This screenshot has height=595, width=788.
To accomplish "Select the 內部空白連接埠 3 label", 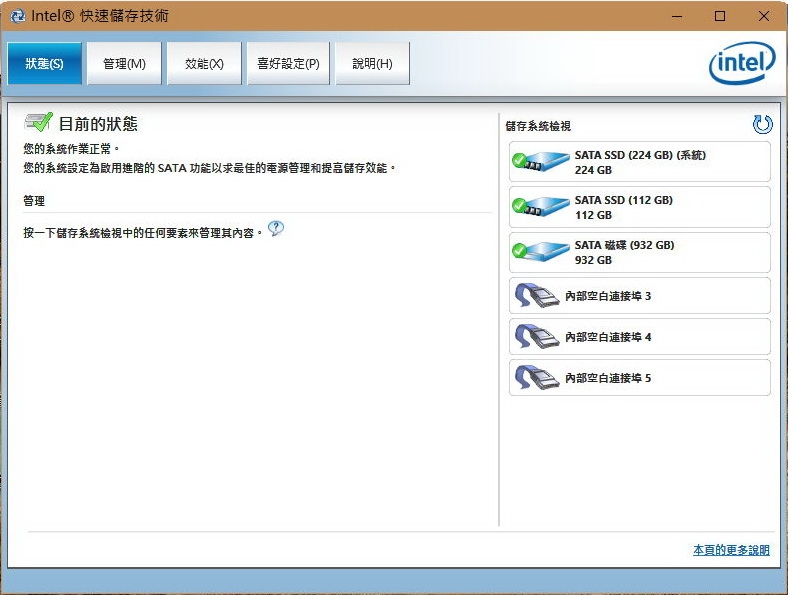I will click(x=608, y=296).
